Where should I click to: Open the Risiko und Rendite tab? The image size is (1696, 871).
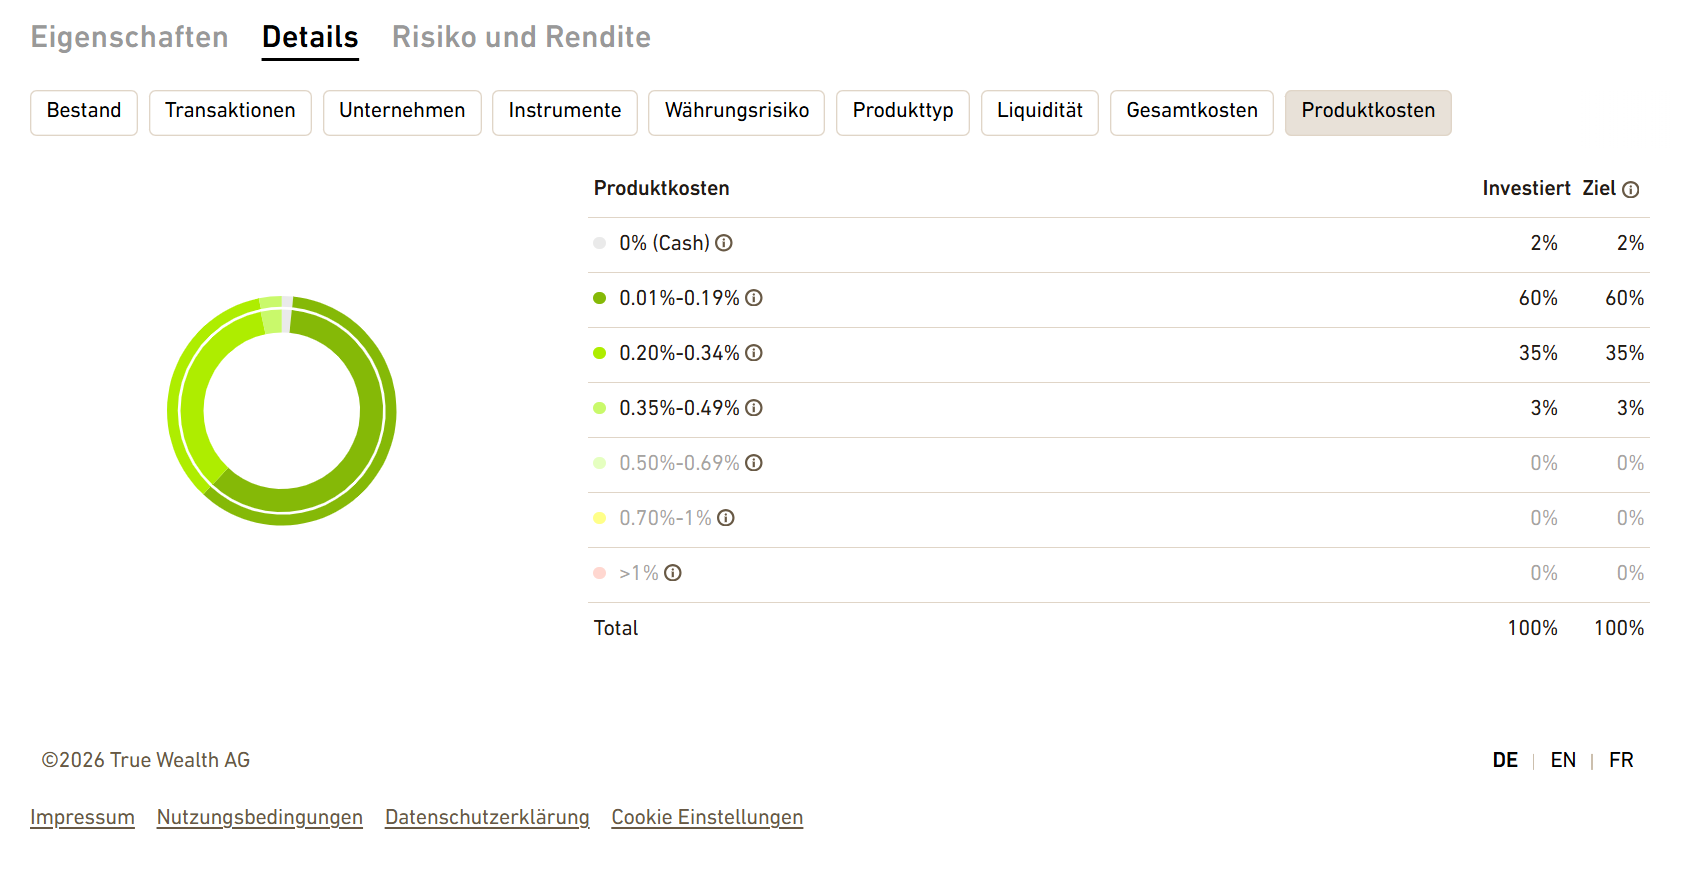point(521,37)
